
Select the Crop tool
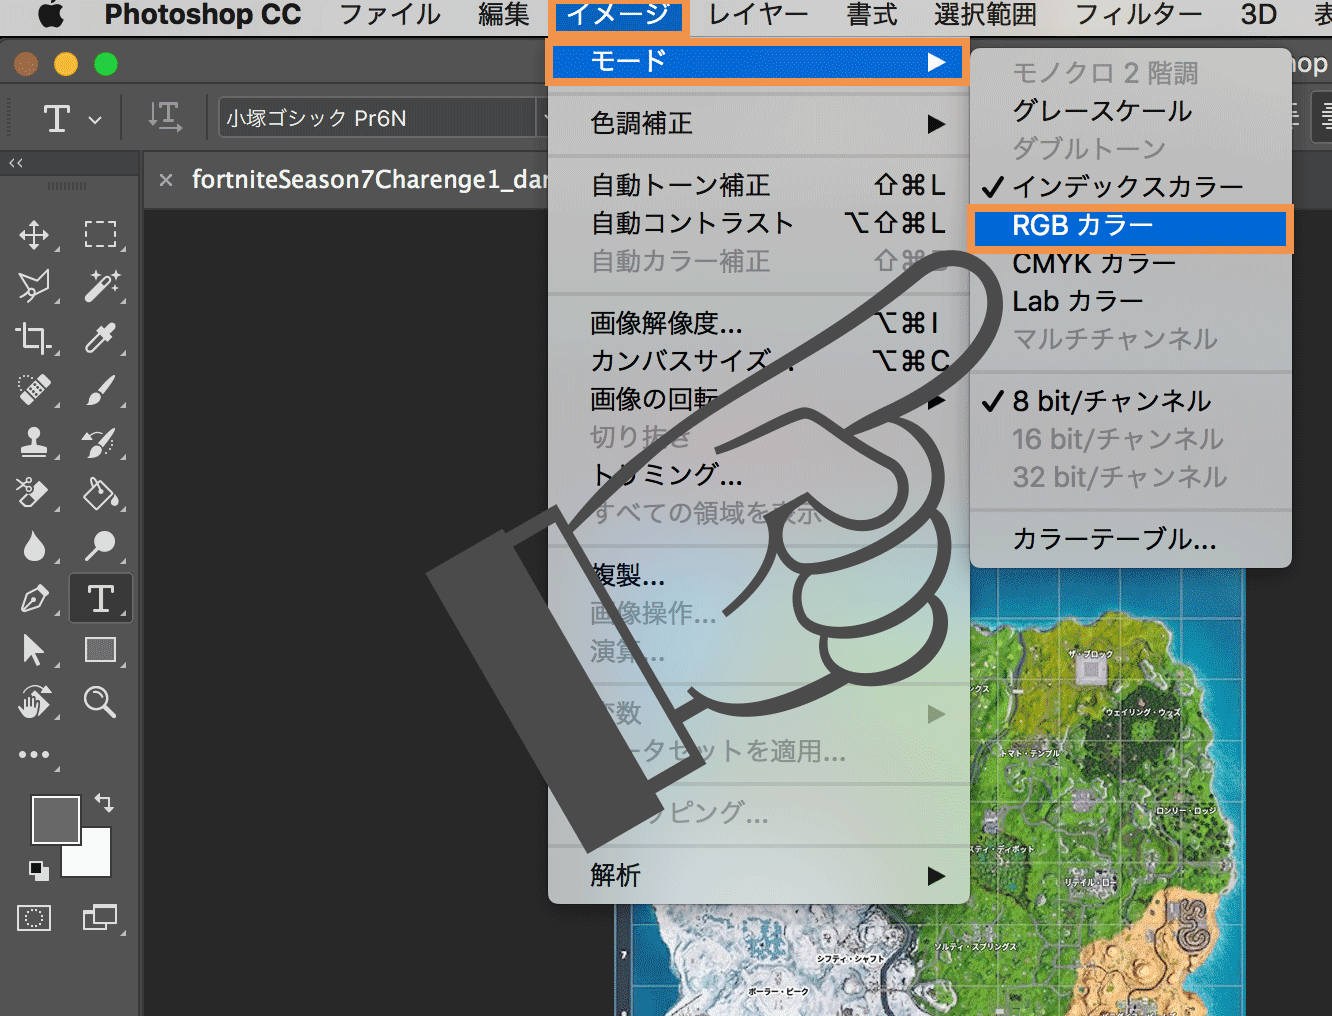tap(34, 338)
